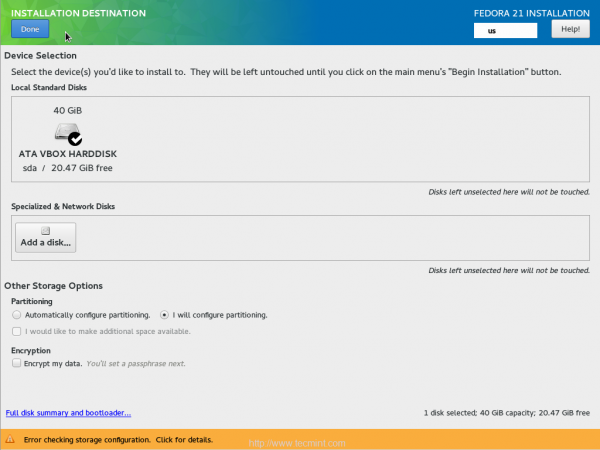Click the ATA VBOX HARDDISK name label

coord(68,154)
